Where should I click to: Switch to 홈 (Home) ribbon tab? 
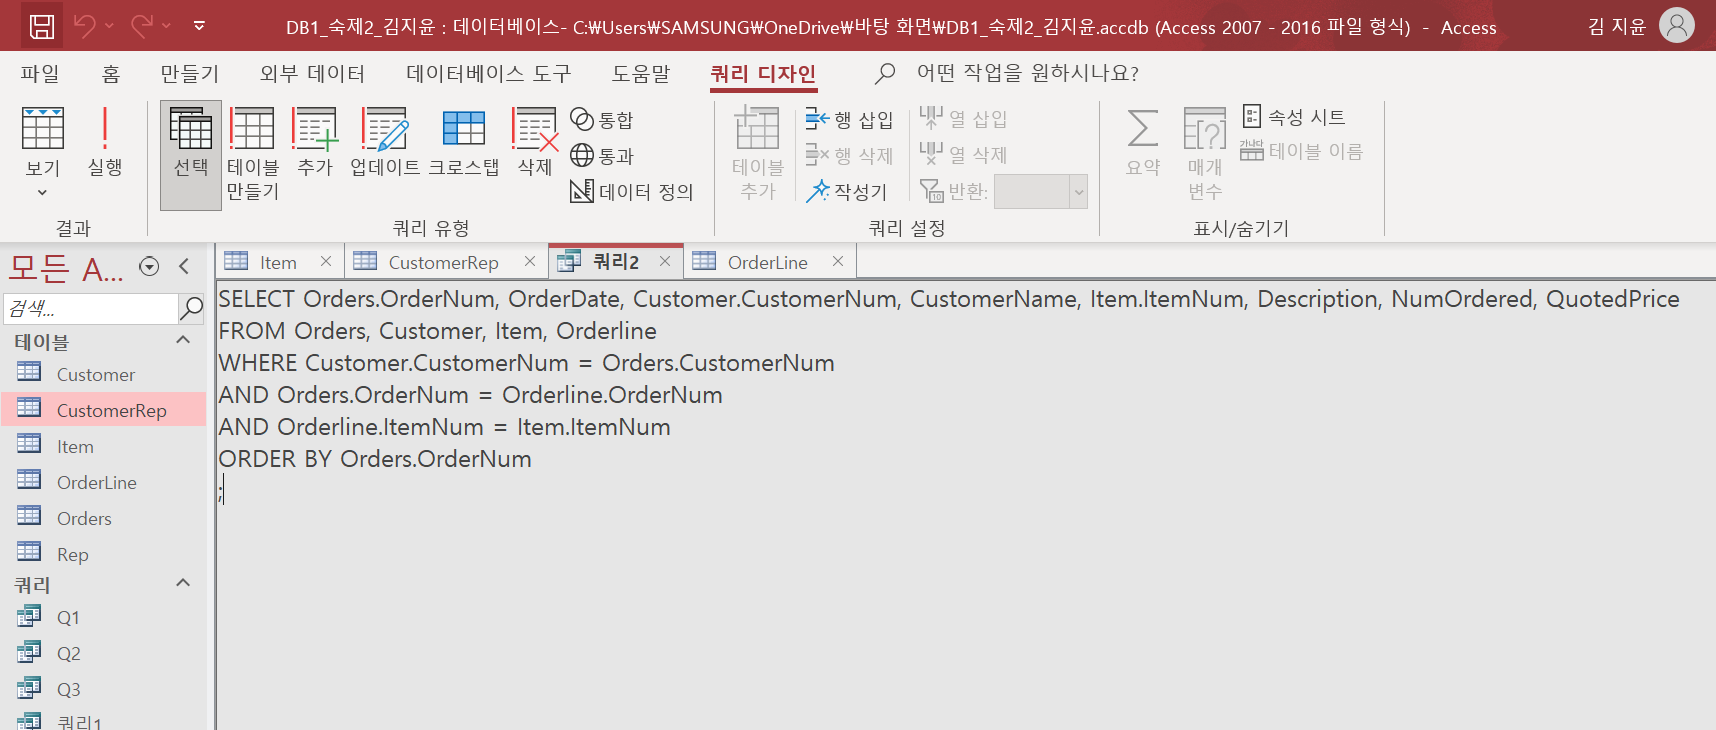click(111, 74)
